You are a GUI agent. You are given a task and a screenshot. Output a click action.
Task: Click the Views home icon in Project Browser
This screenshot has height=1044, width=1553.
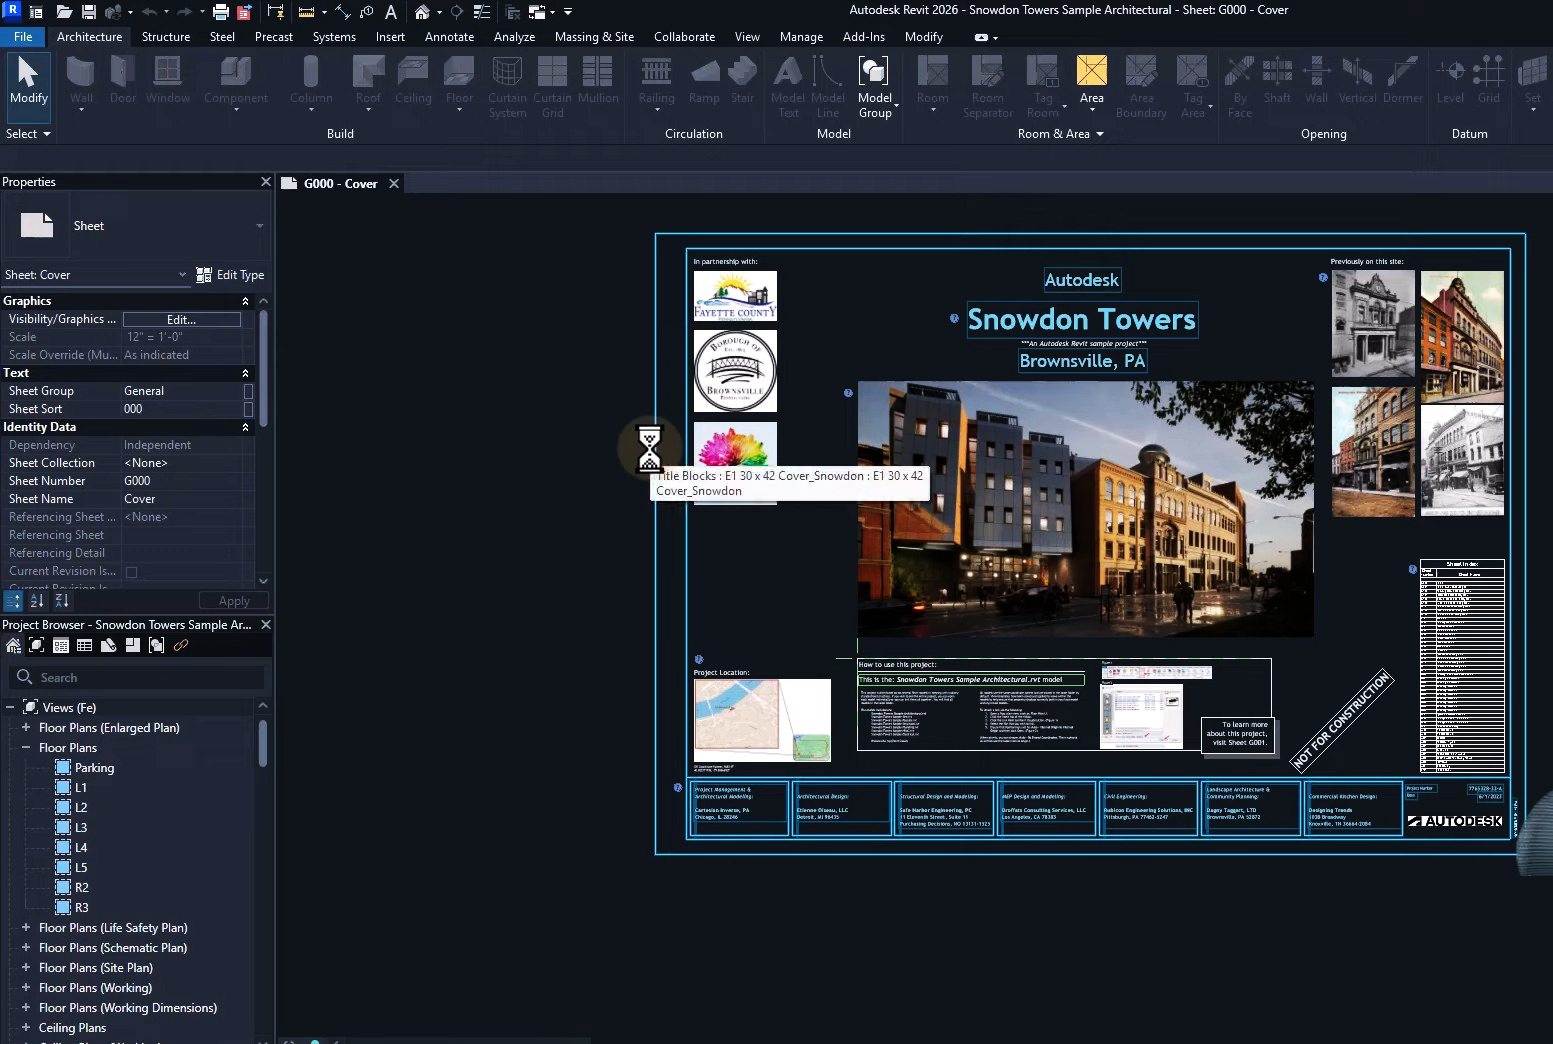tap(13, 646)
